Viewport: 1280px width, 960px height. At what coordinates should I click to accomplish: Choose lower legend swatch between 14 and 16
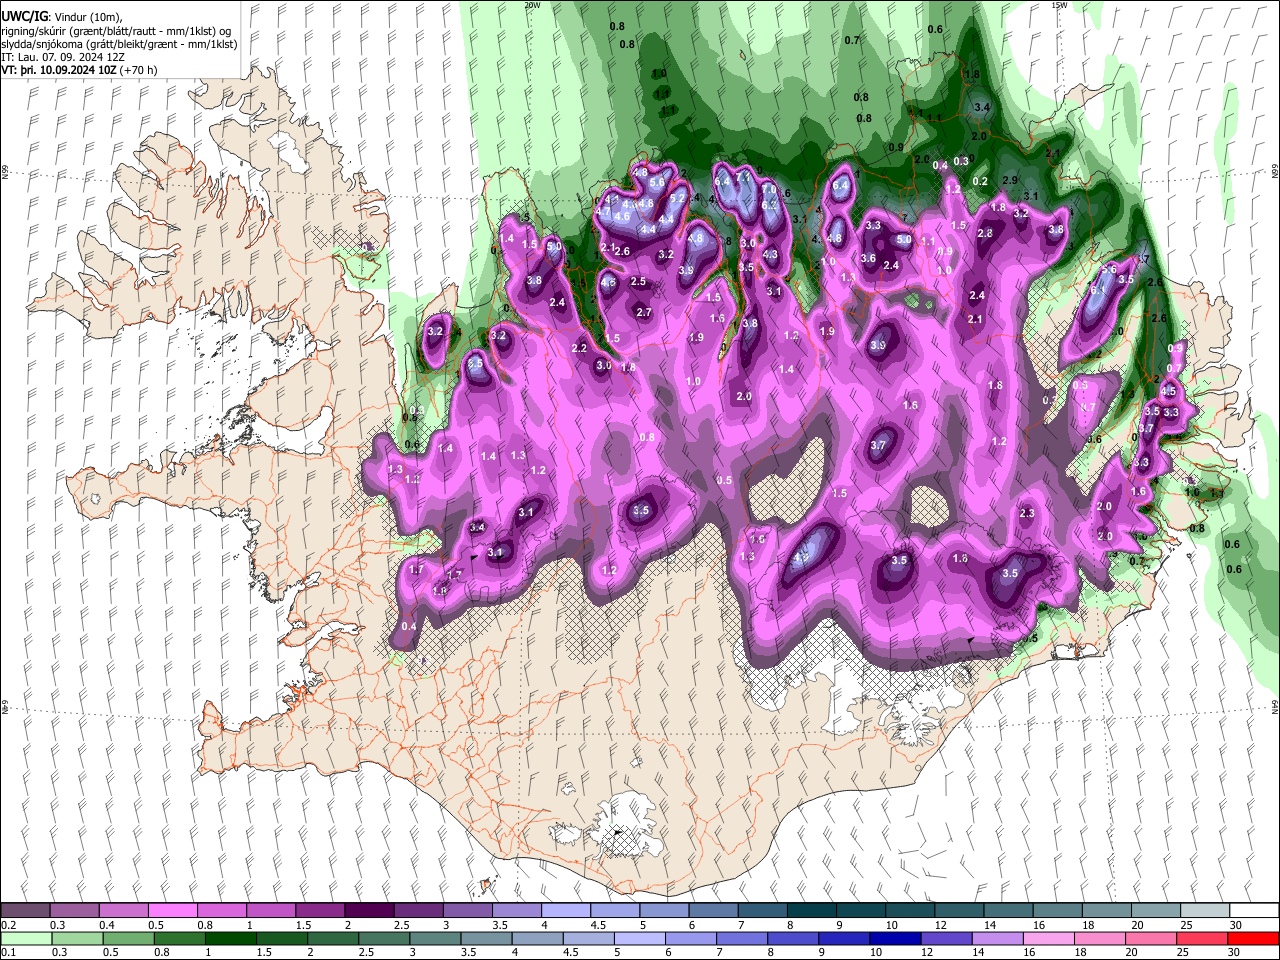click(996, 938)
